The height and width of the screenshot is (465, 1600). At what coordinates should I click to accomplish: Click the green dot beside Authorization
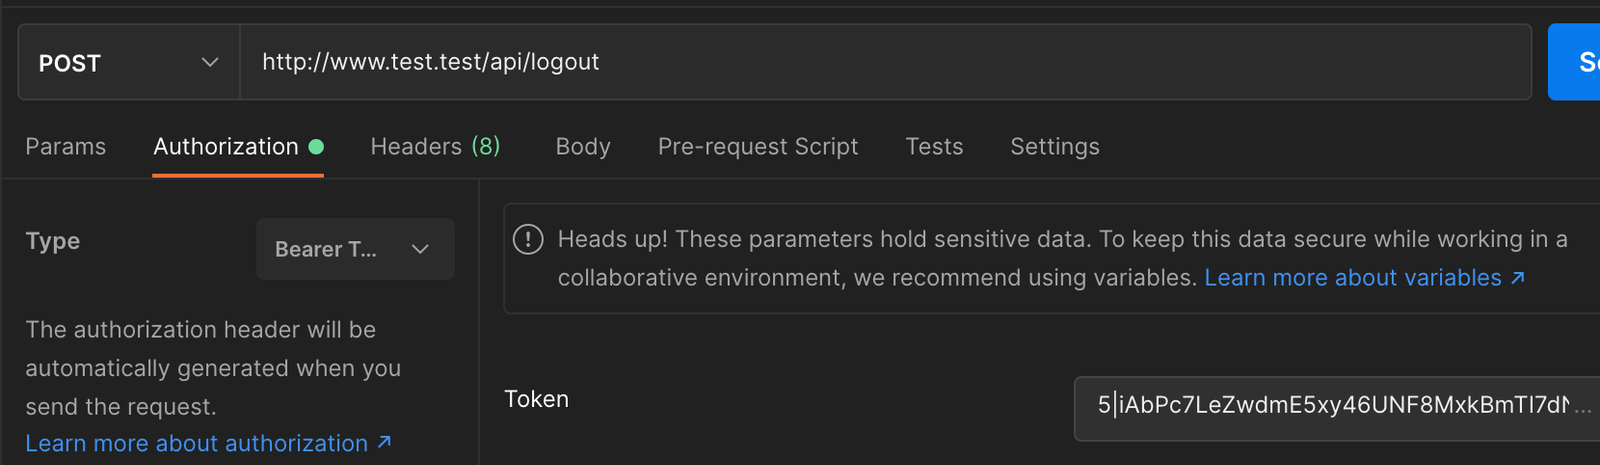tap(316, 147)
